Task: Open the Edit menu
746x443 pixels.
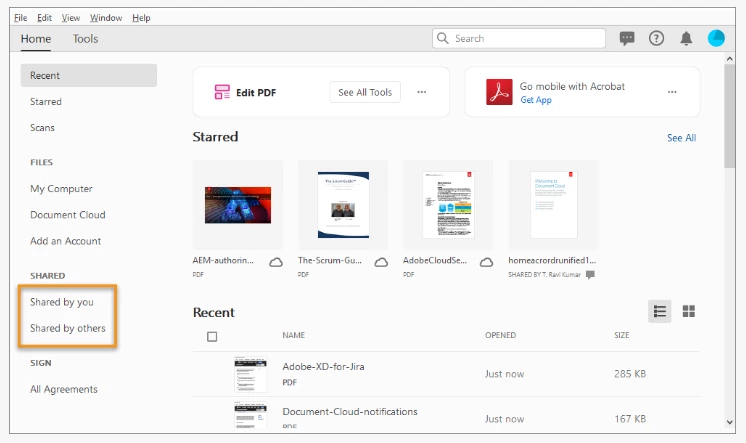Action: 44,18
